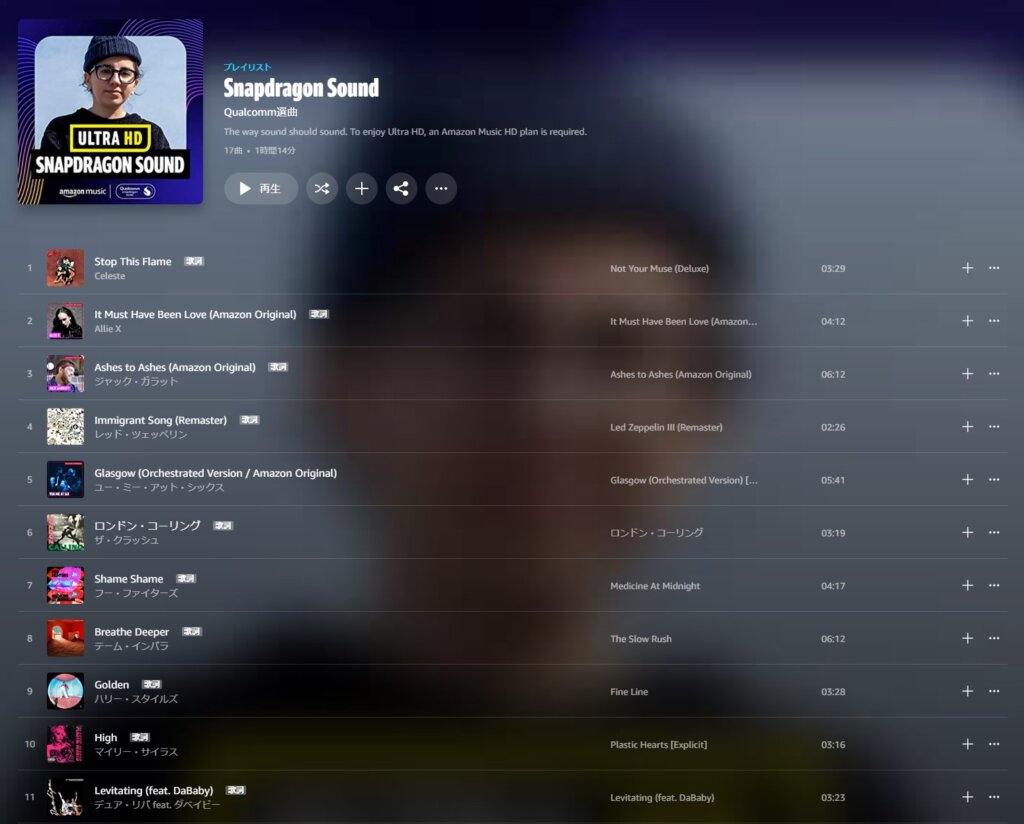
Task: Open the Qualcomm curator link
Action: (x=261, y=112)
